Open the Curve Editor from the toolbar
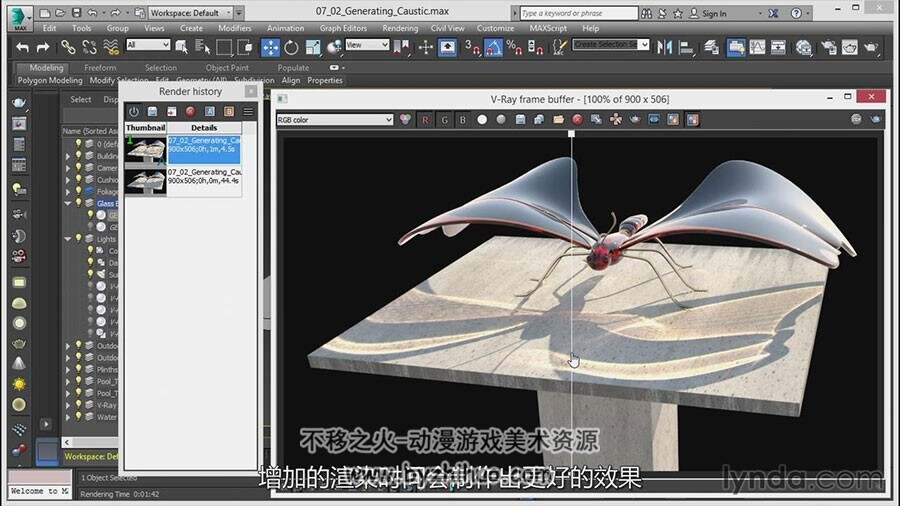The width and height of the screenshot is (900, 506). pos(757,47)
